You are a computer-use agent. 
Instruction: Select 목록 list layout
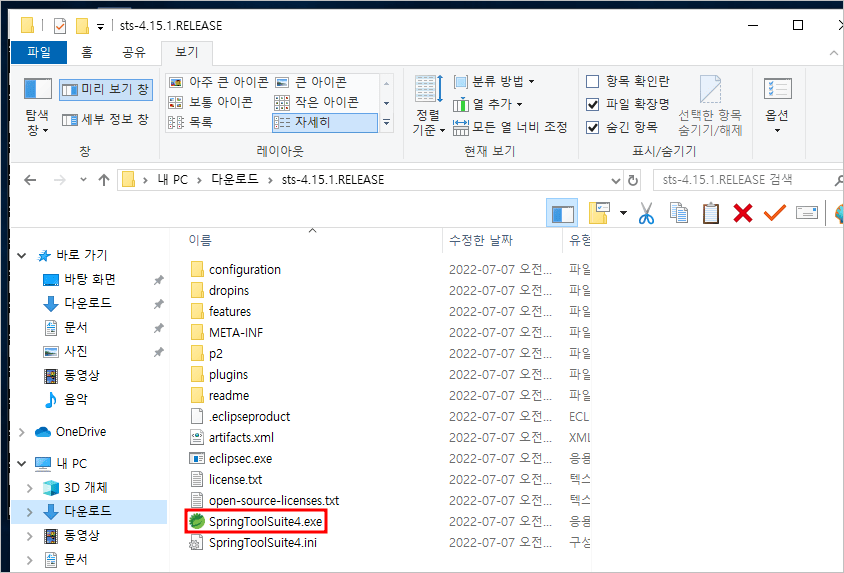tap(191, 123)
